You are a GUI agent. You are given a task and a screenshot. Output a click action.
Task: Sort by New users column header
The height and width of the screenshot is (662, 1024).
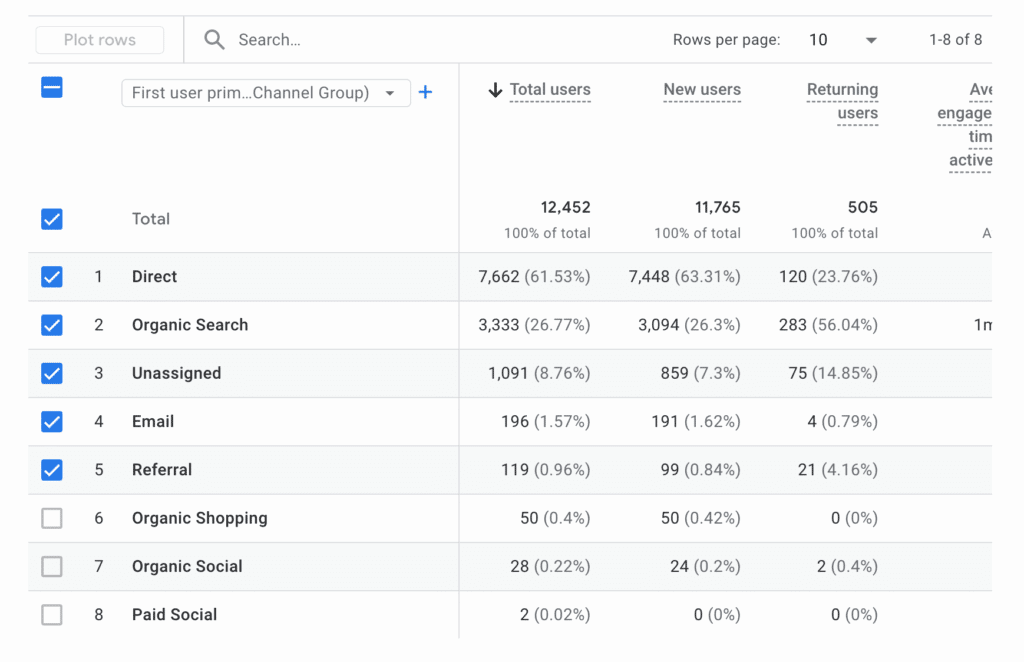[702, 90]
